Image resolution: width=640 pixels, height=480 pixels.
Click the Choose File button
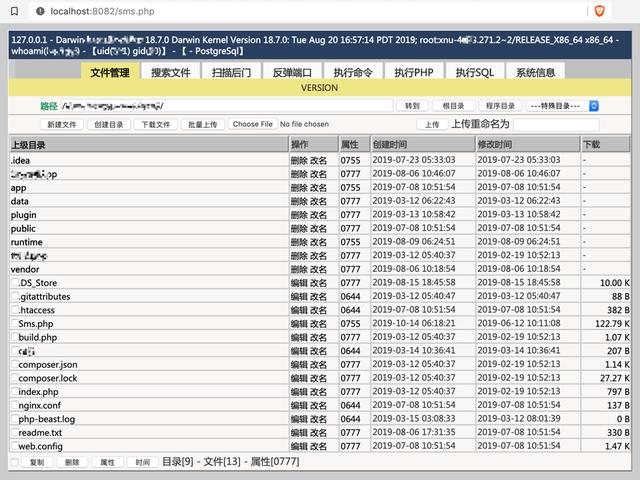click(x=252, y=125)
